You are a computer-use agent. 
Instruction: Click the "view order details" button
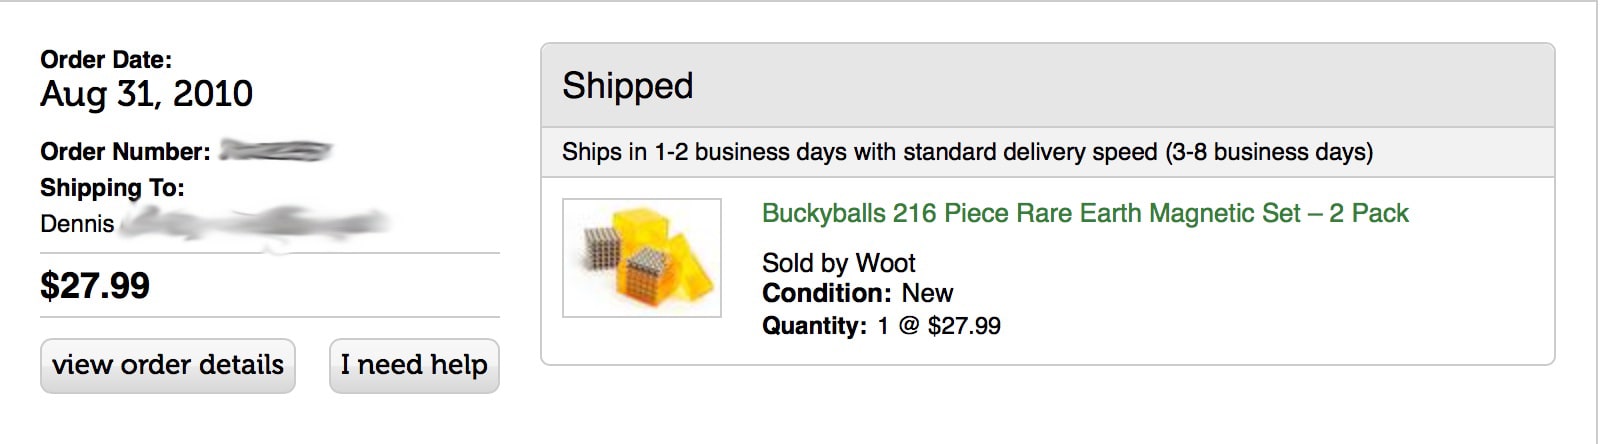pyautogui.click(x=168, y=365)
